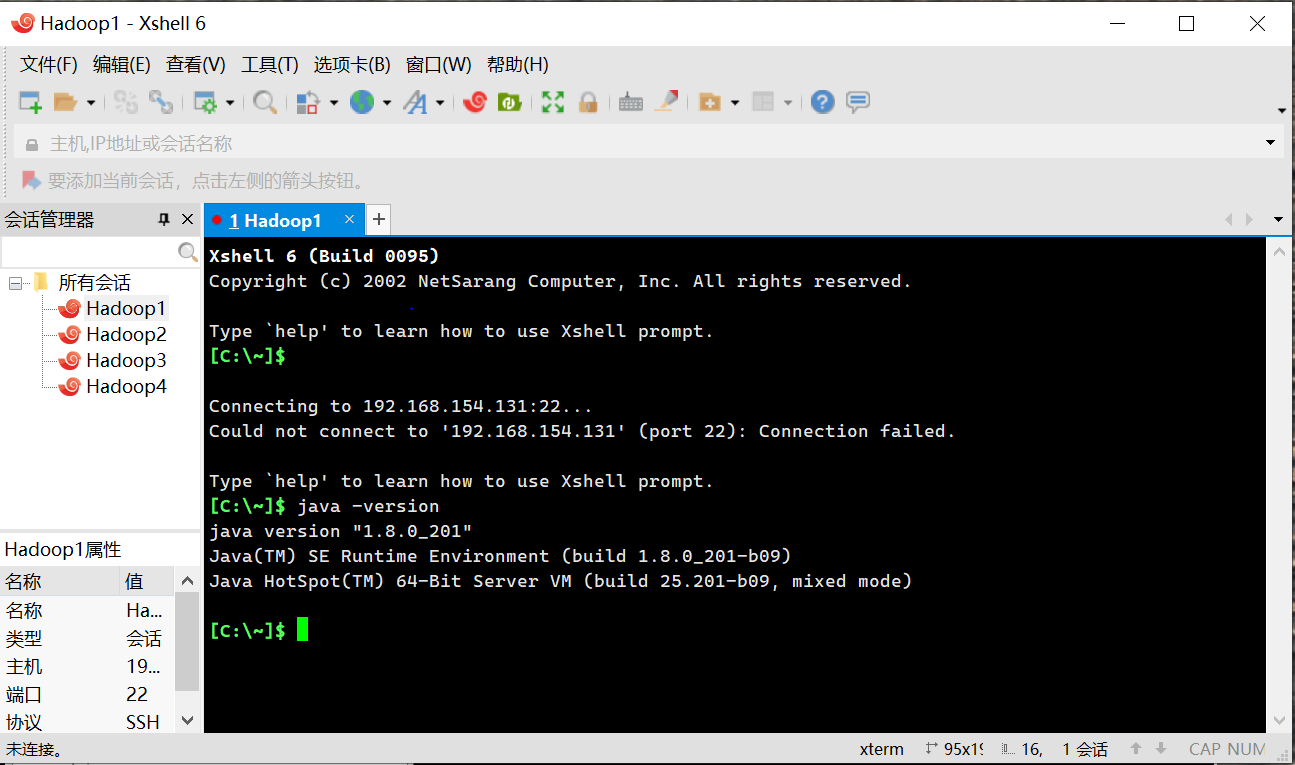
Task: Click the Find magnifier toolbar icon
Action: tap(265, 102)
